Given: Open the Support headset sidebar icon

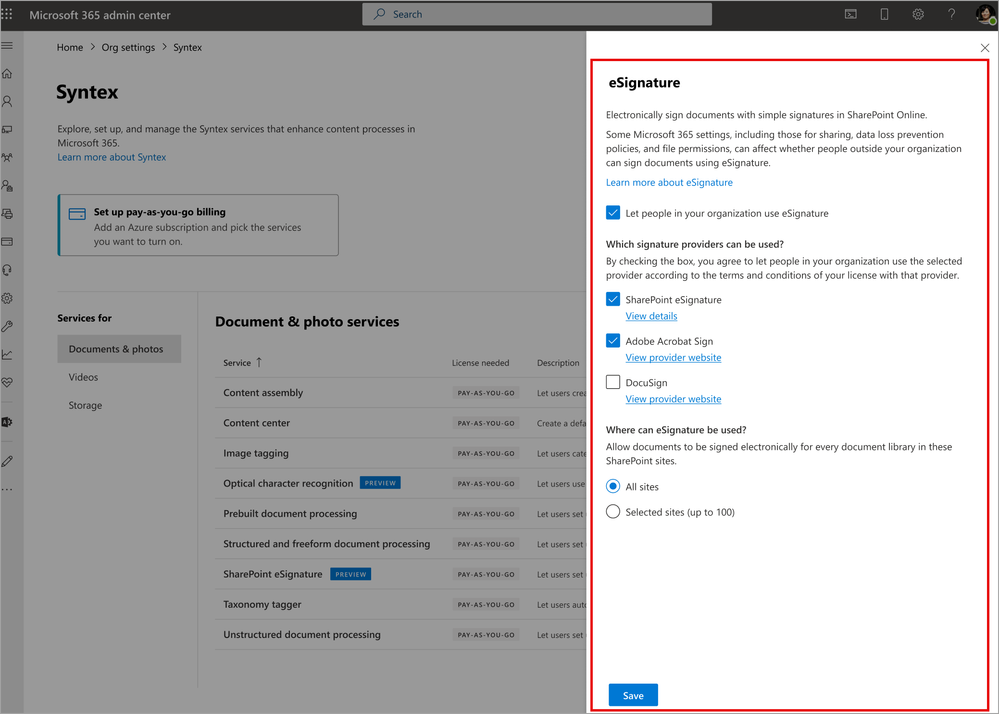Looking at the screenshot, I should 7,270.
